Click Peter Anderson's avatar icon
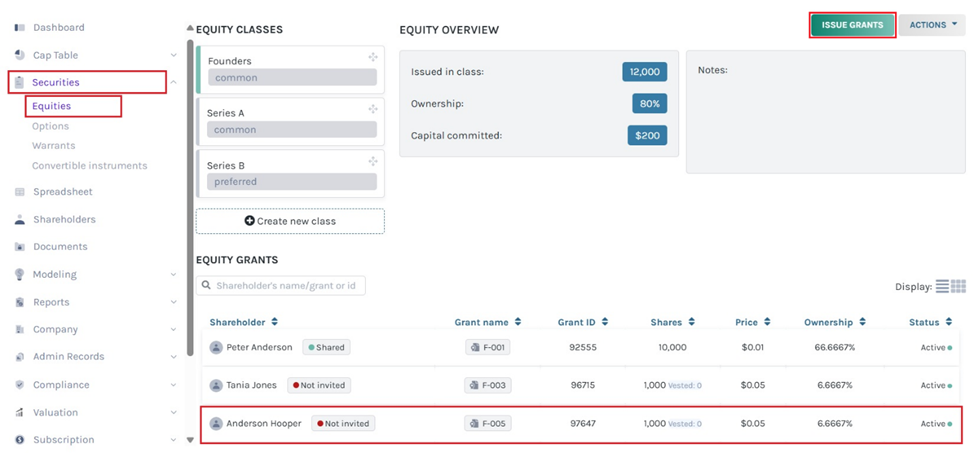The width and height of the screenshot is (974, 453). coord(216,347)
